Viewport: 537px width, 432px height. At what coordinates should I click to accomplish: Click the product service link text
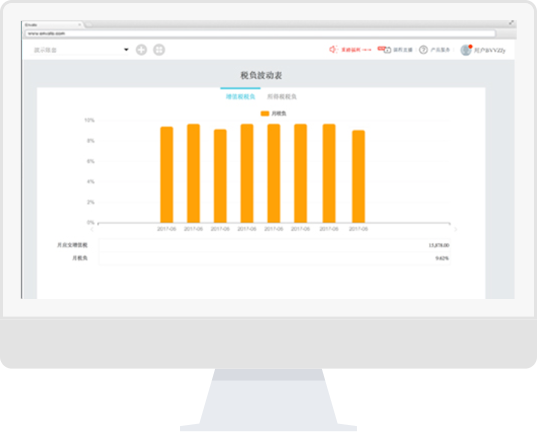440,50
